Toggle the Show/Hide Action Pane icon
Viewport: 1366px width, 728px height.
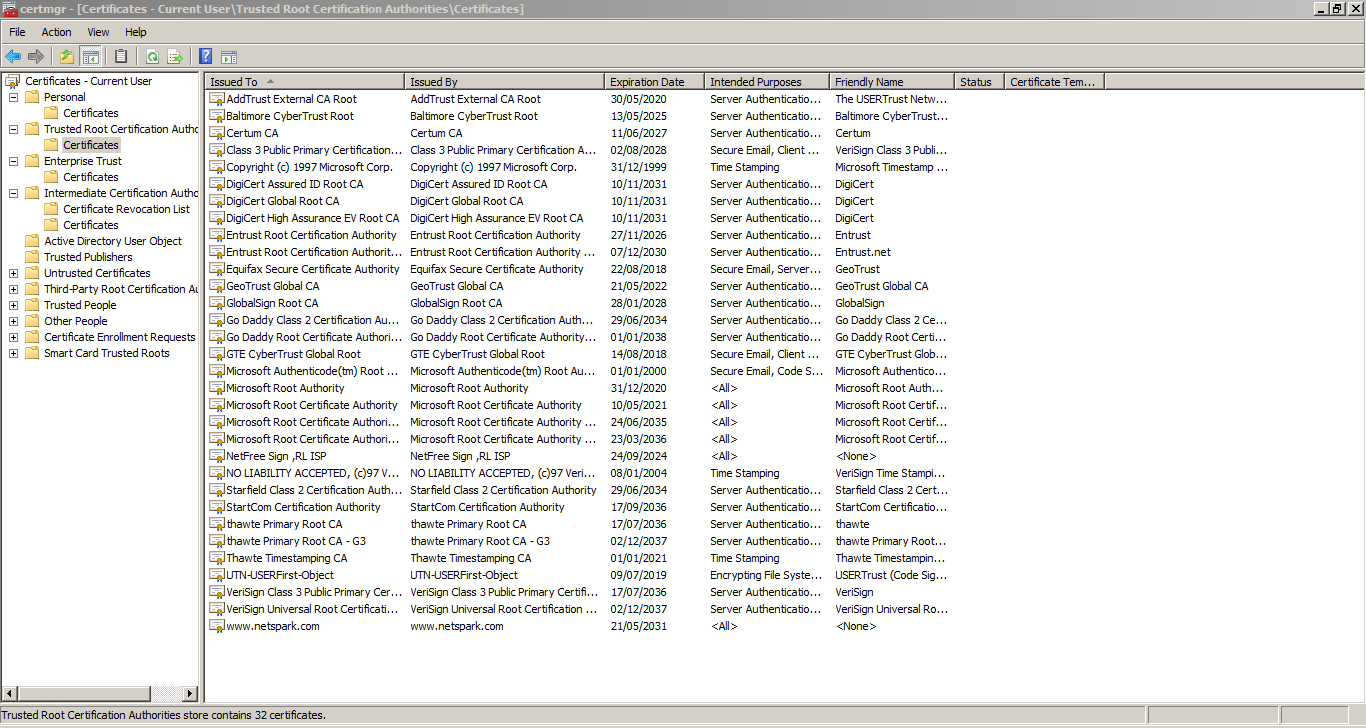click(x=229, y=57)
